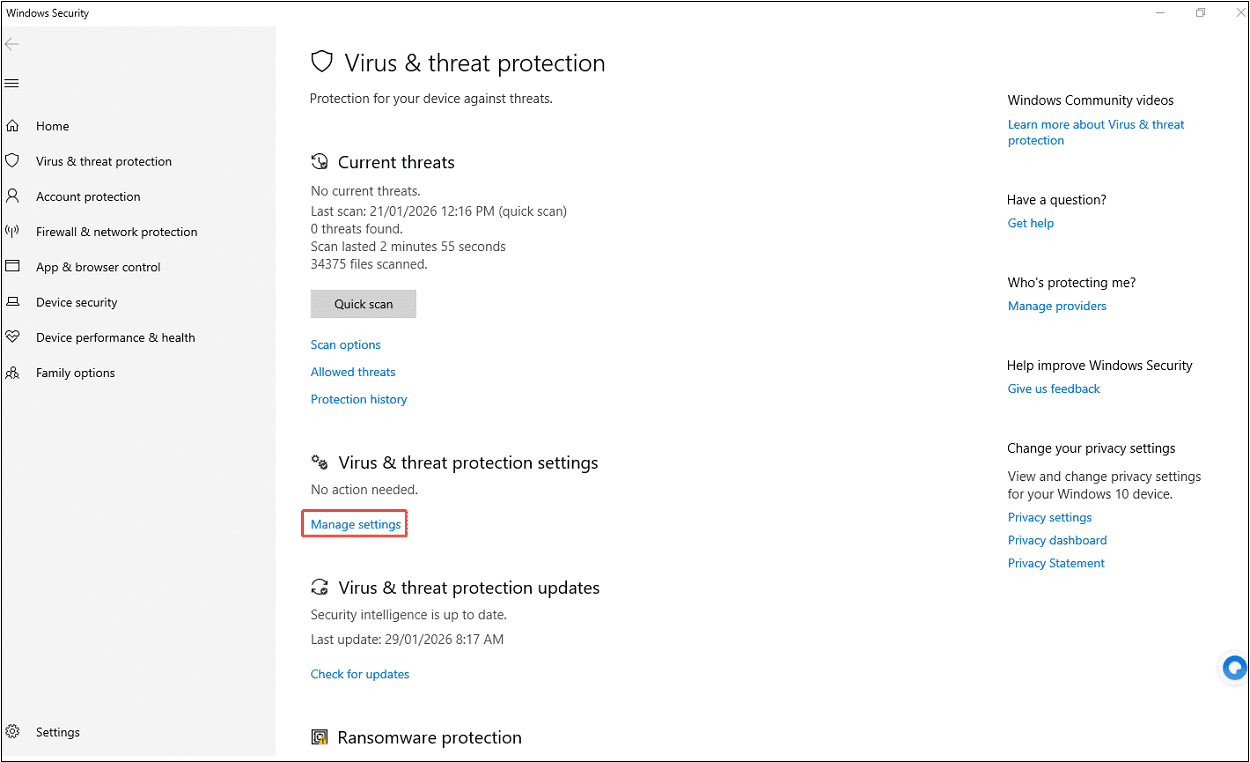Click the back arrow navigation
The height and width of the screenshot is (762, 1250).
(11, 44)
